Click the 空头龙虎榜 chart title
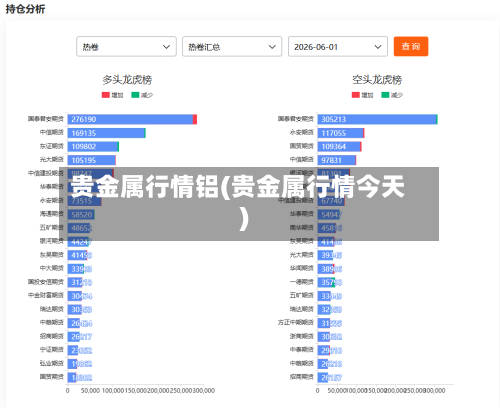The height and width of the screenshot is (408, 500). (377, 80)
